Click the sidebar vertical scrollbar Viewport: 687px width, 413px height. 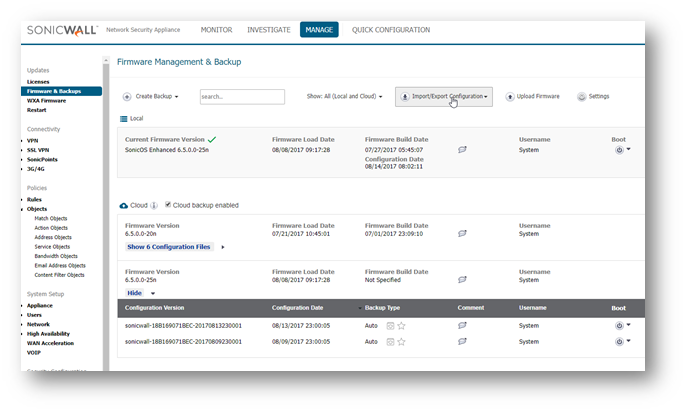point(106,200)
